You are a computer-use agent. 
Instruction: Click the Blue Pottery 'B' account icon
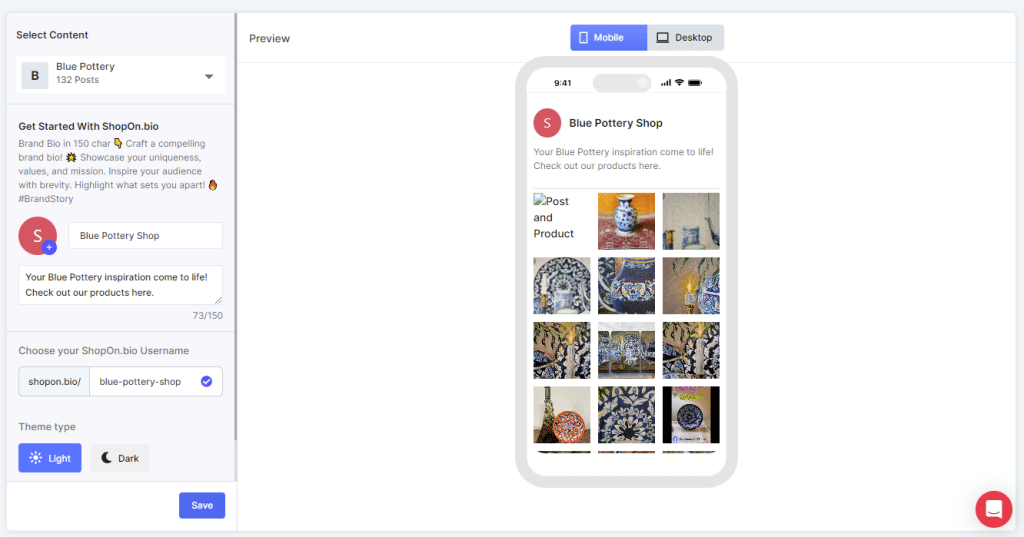(x=35, y=75)
